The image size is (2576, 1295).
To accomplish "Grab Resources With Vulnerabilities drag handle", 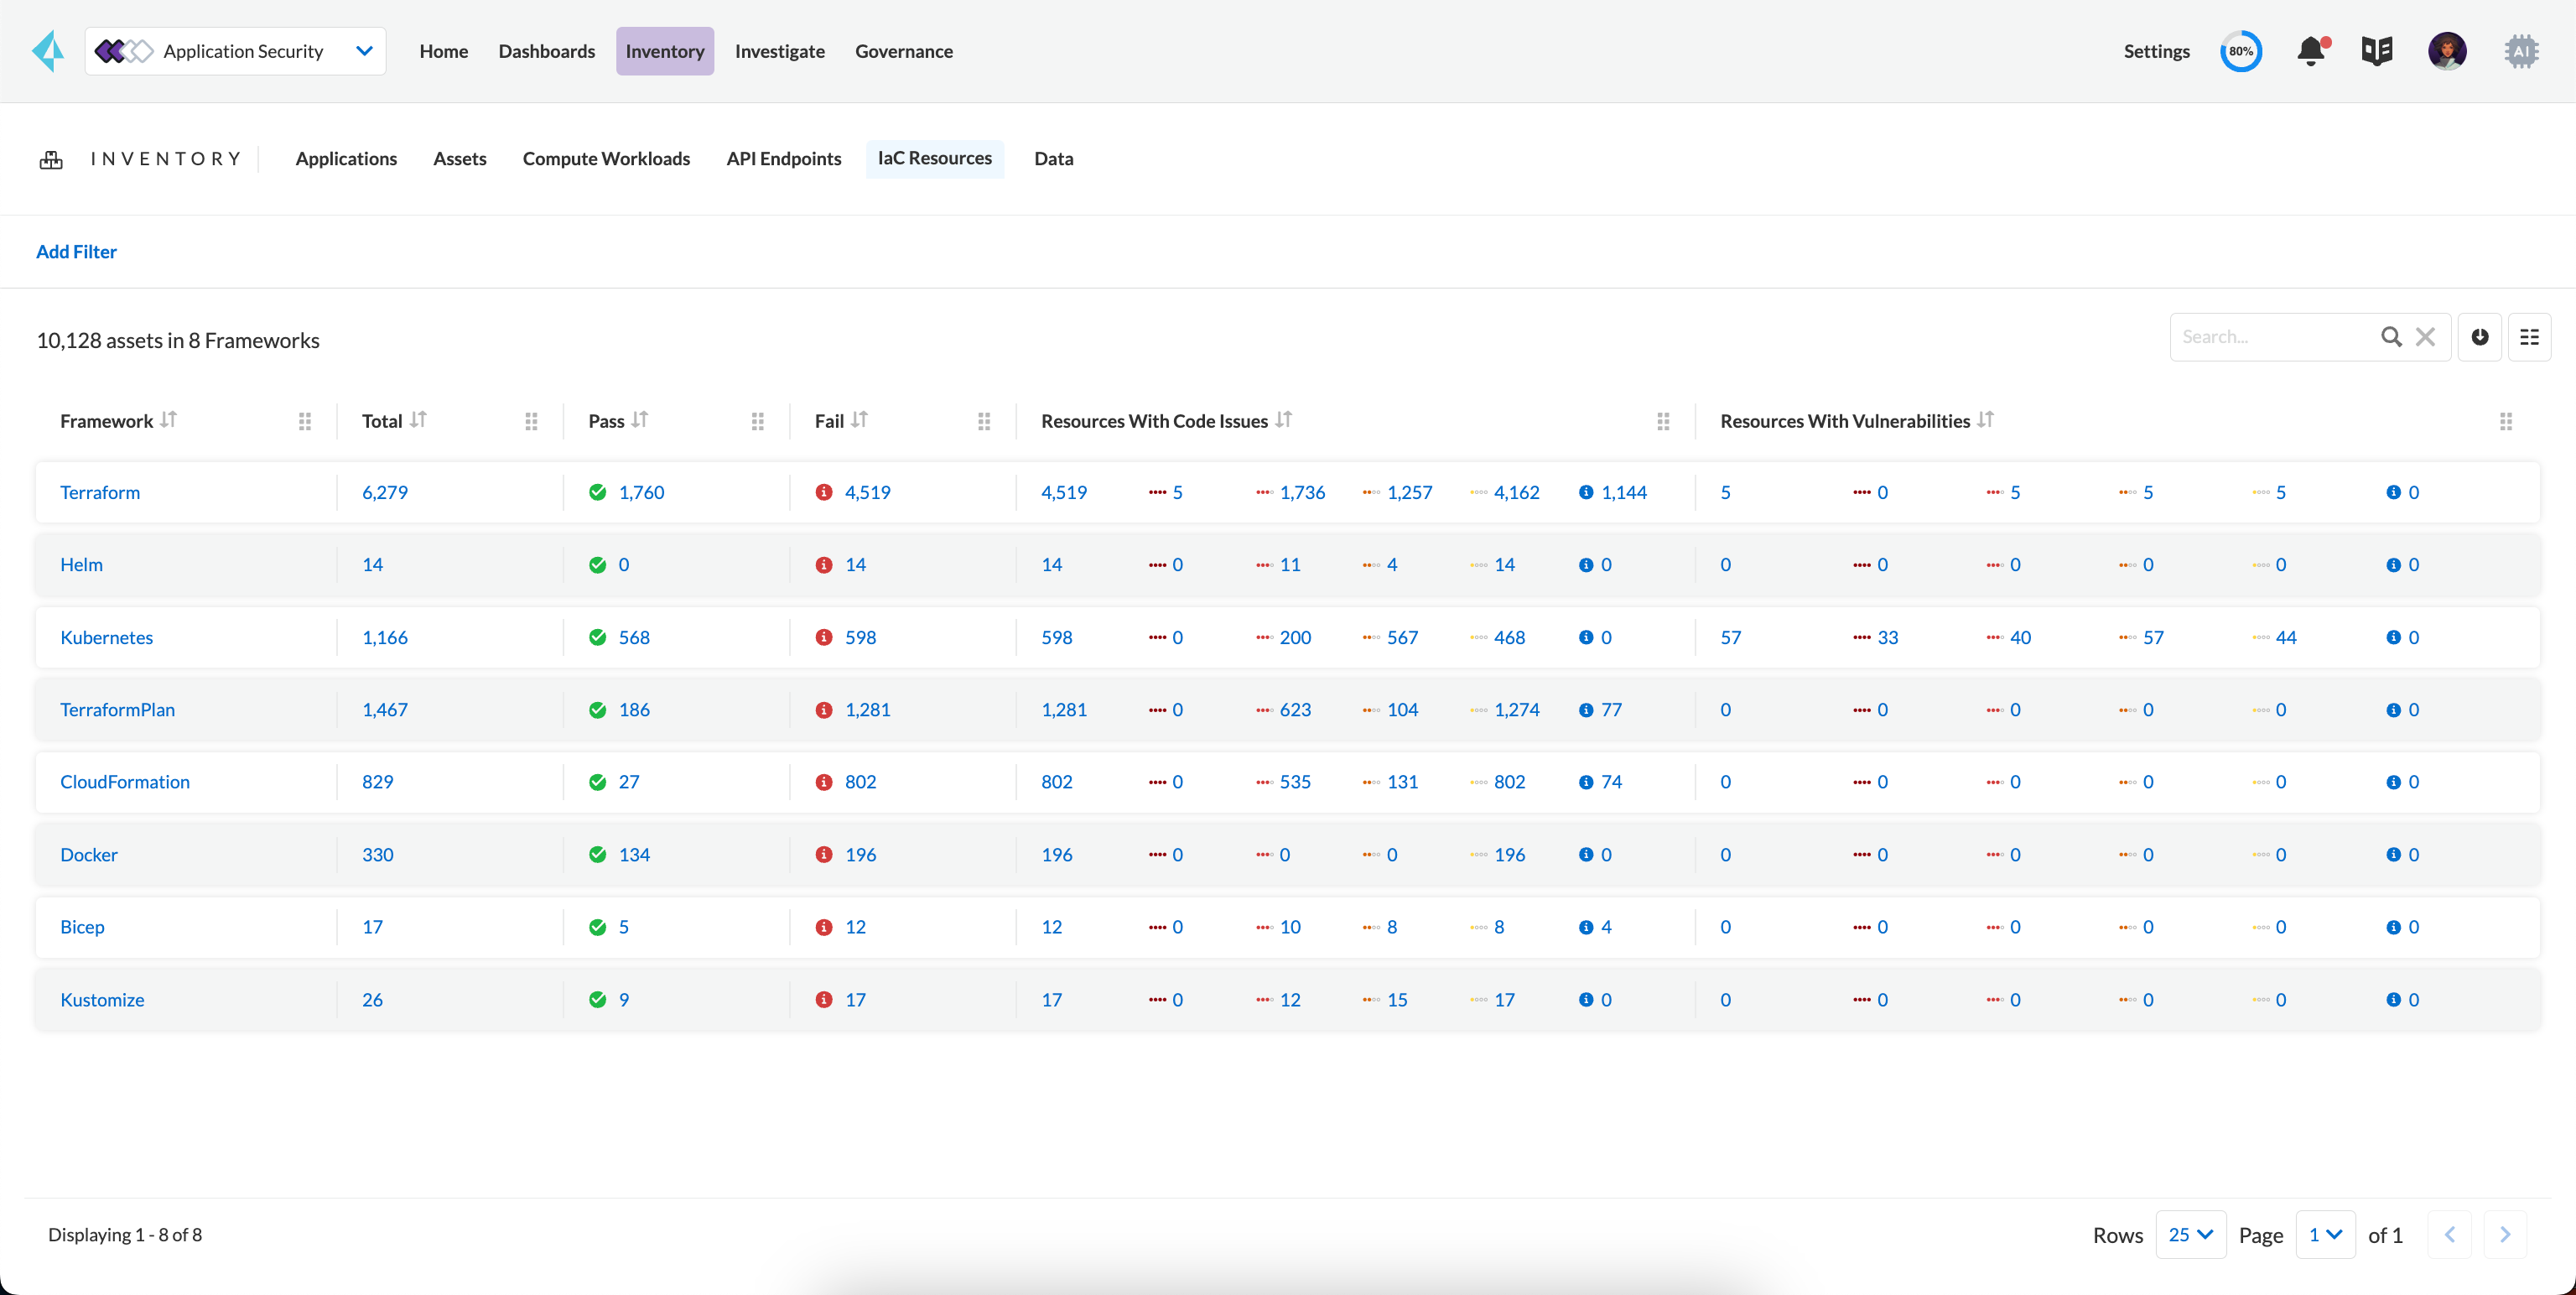I will [x=2506, y=422].
